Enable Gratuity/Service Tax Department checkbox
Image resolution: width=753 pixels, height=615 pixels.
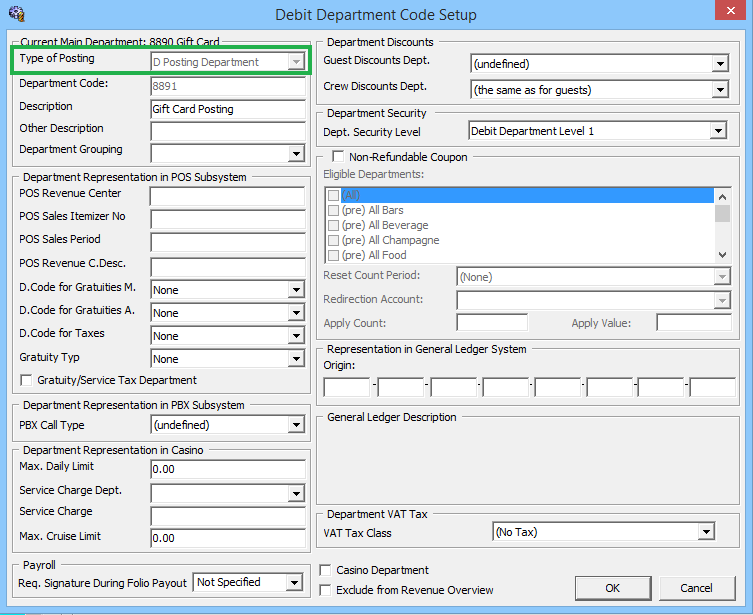pos(26,380)
